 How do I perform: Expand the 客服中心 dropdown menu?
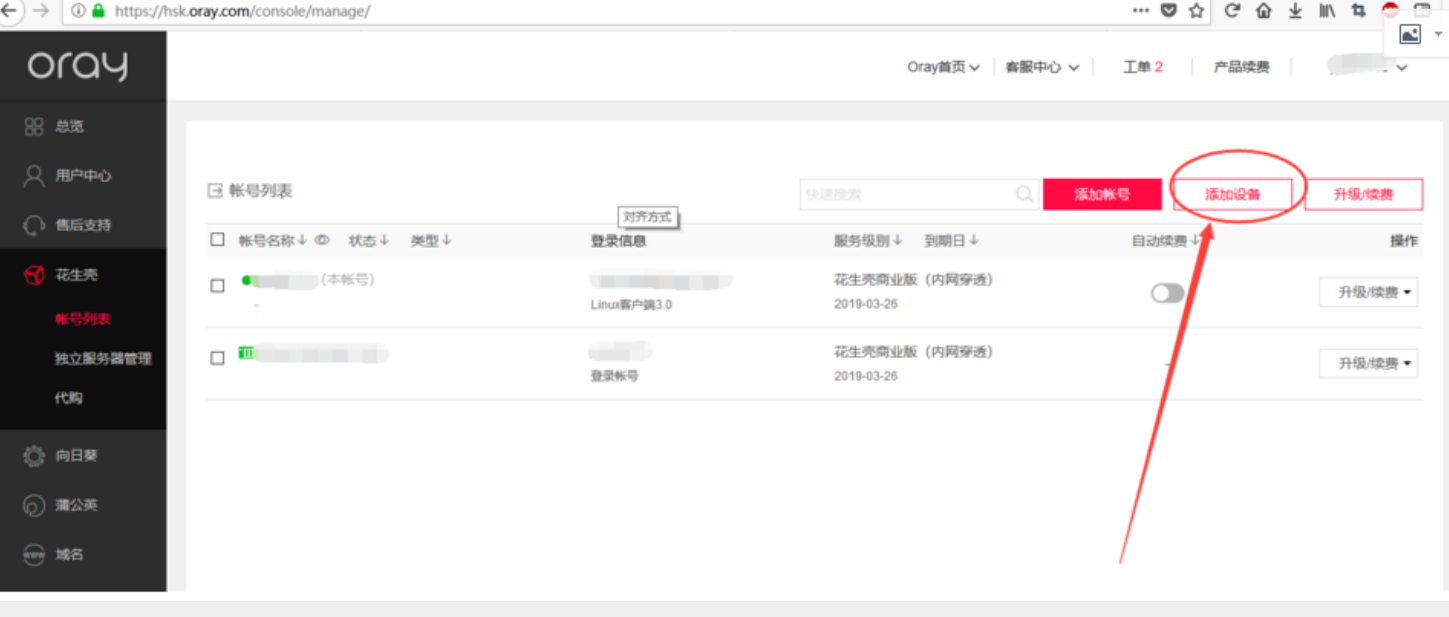click(x=1042, y=67)
